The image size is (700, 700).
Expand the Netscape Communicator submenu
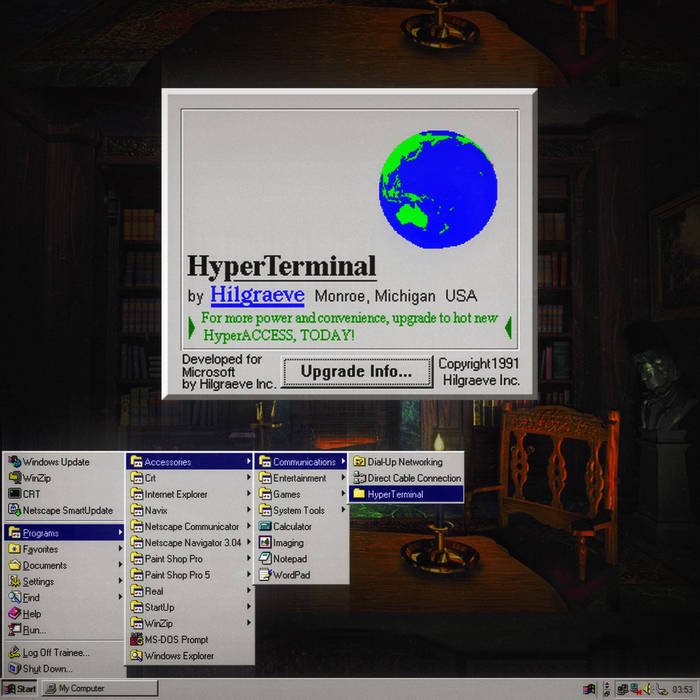click(x=191, y=526)
